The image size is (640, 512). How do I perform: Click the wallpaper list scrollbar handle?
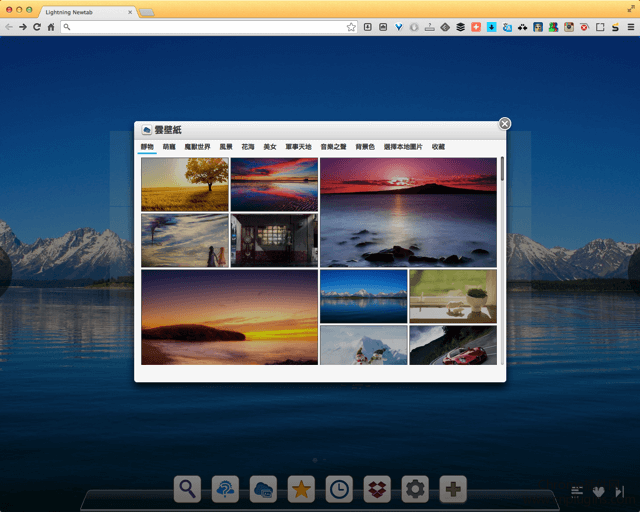click(x=502, y=169)
